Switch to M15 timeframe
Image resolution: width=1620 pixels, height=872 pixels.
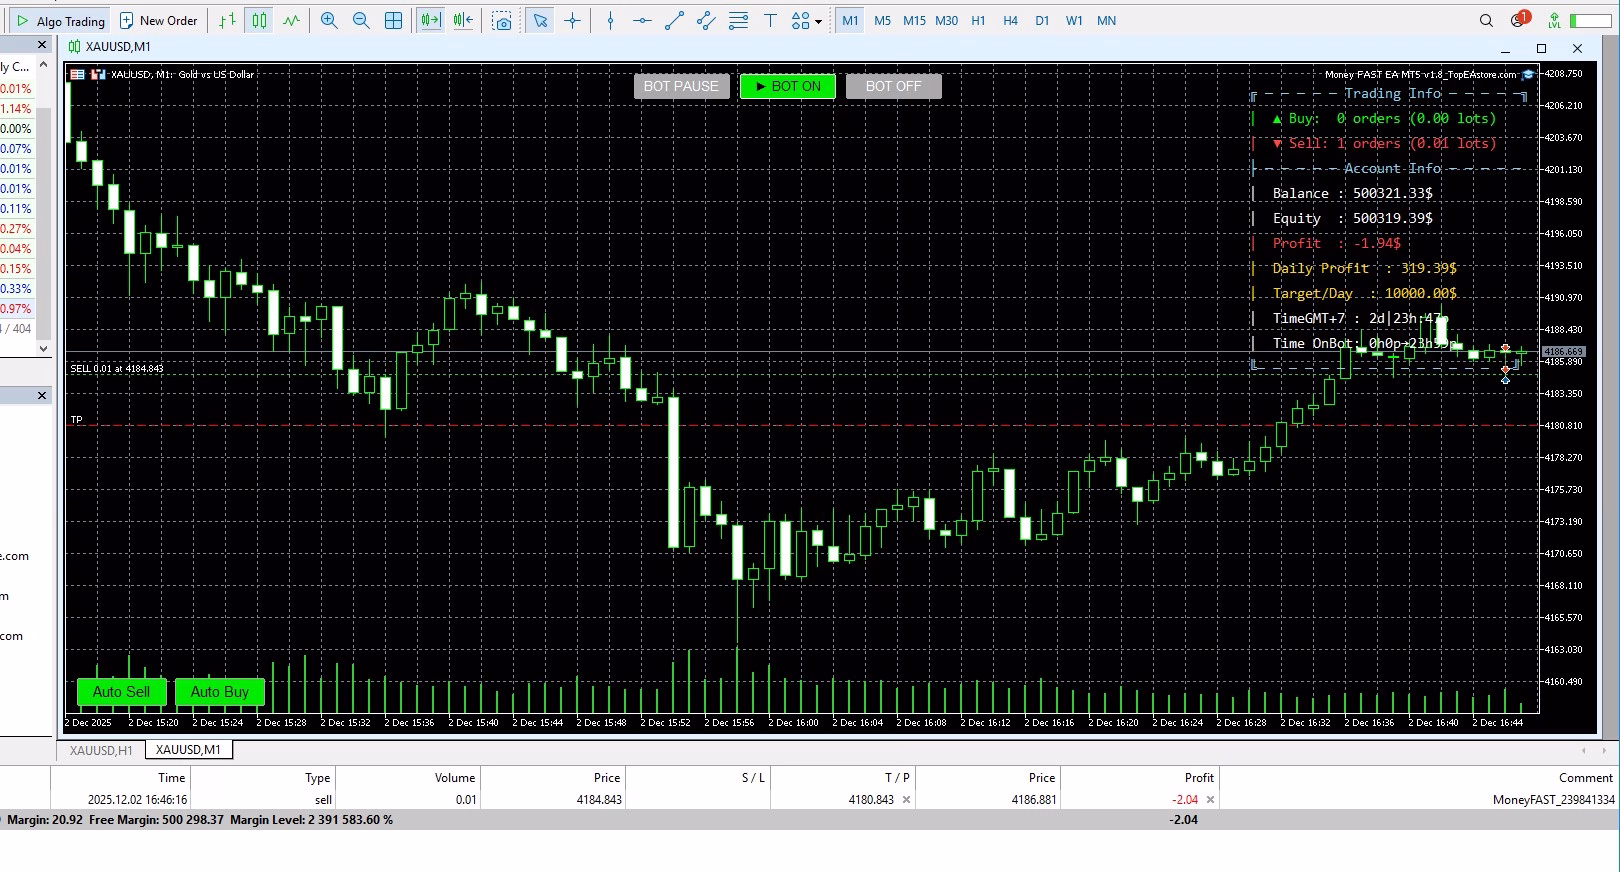914,21
